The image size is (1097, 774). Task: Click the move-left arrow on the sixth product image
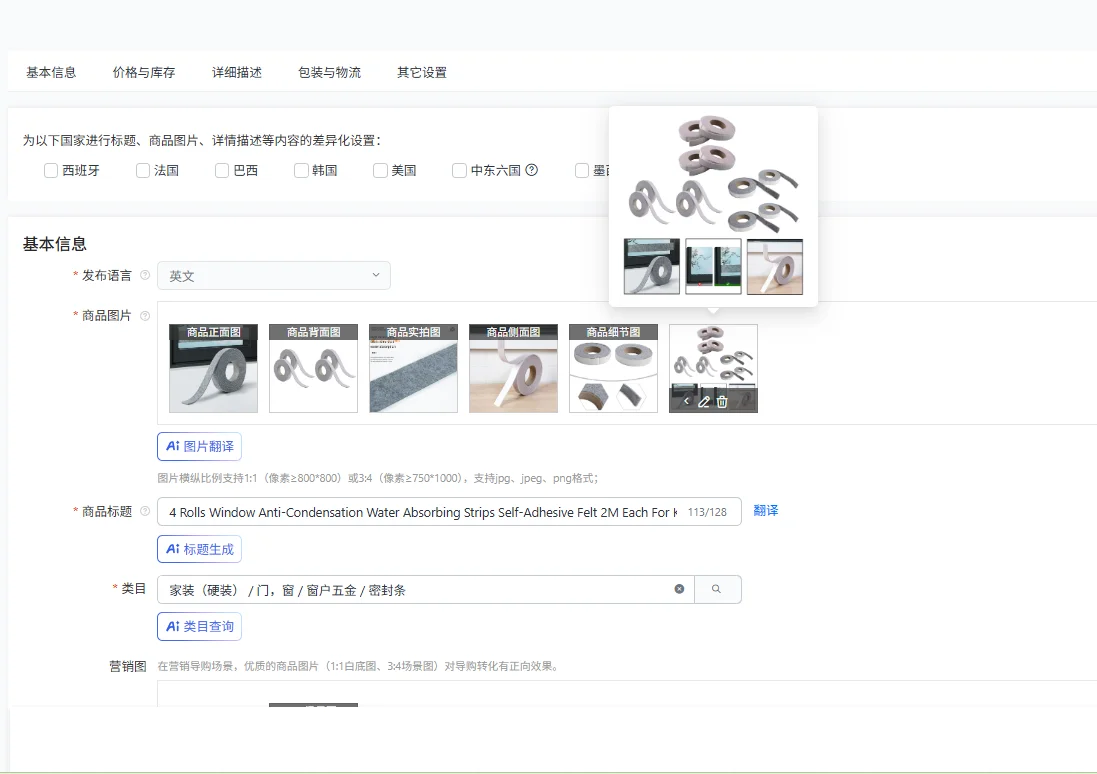(686, 402)
